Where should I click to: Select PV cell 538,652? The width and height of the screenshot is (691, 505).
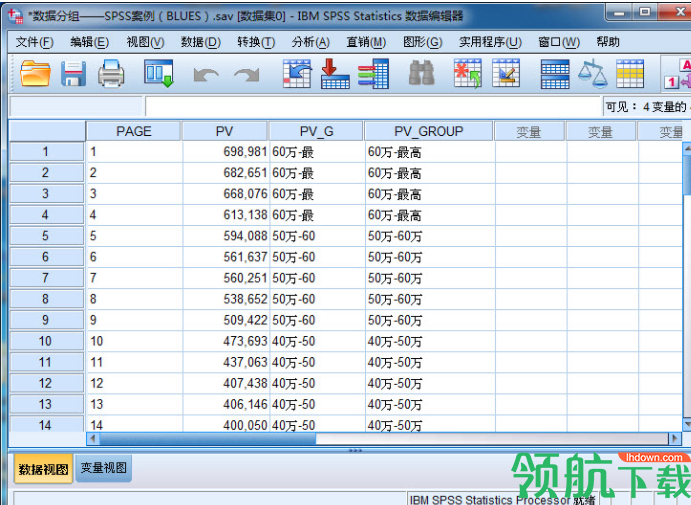click(225, 299)
